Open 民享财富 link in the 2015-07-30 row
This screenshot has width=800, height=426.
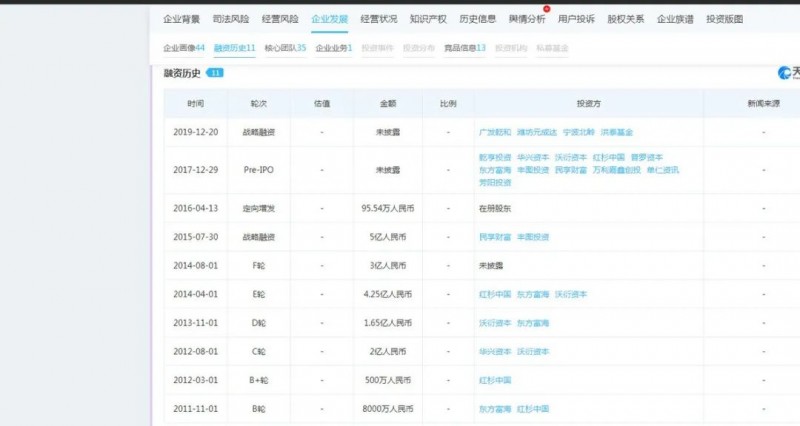tap(495, 237)
